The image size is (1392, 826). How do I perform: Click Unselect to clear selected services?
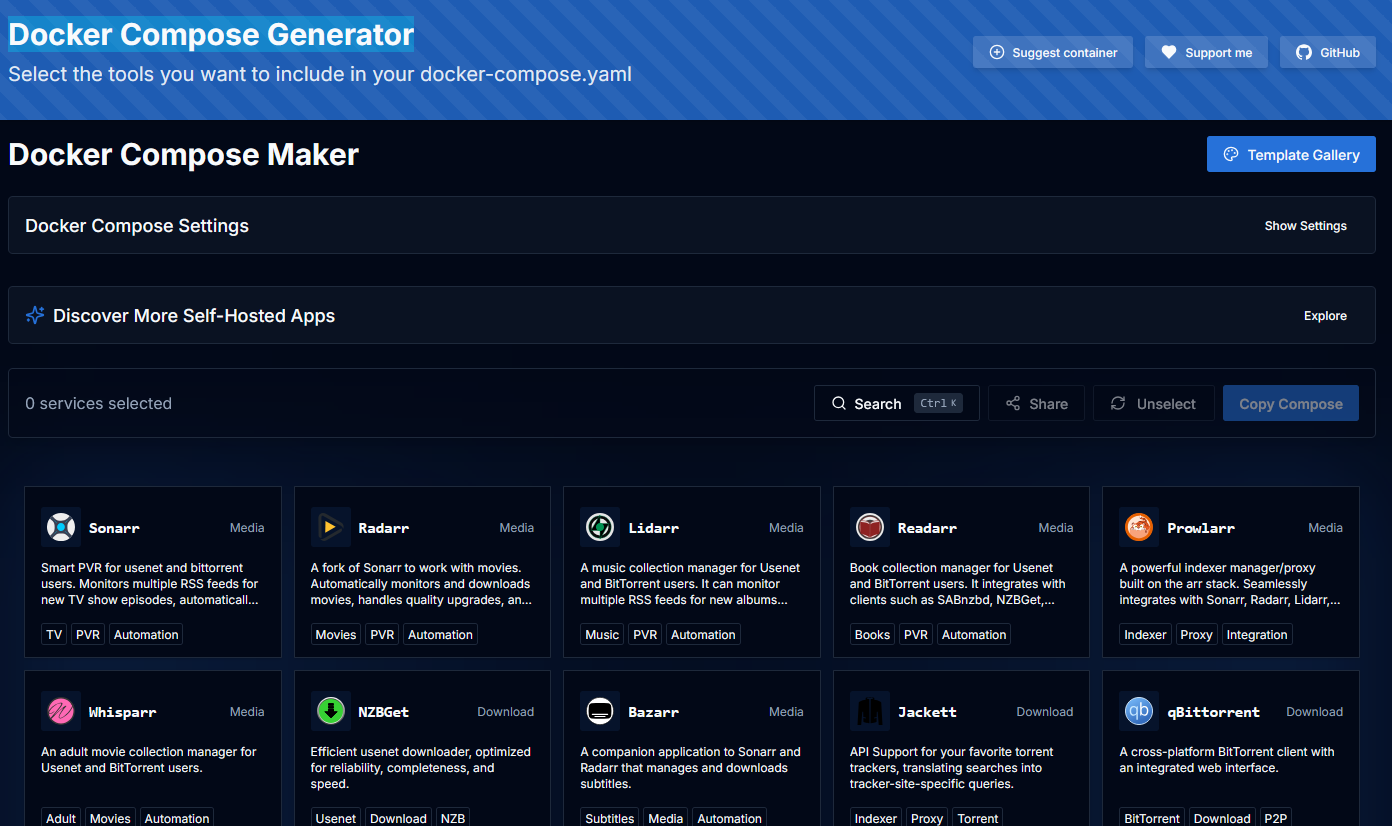pos(1153,404)
